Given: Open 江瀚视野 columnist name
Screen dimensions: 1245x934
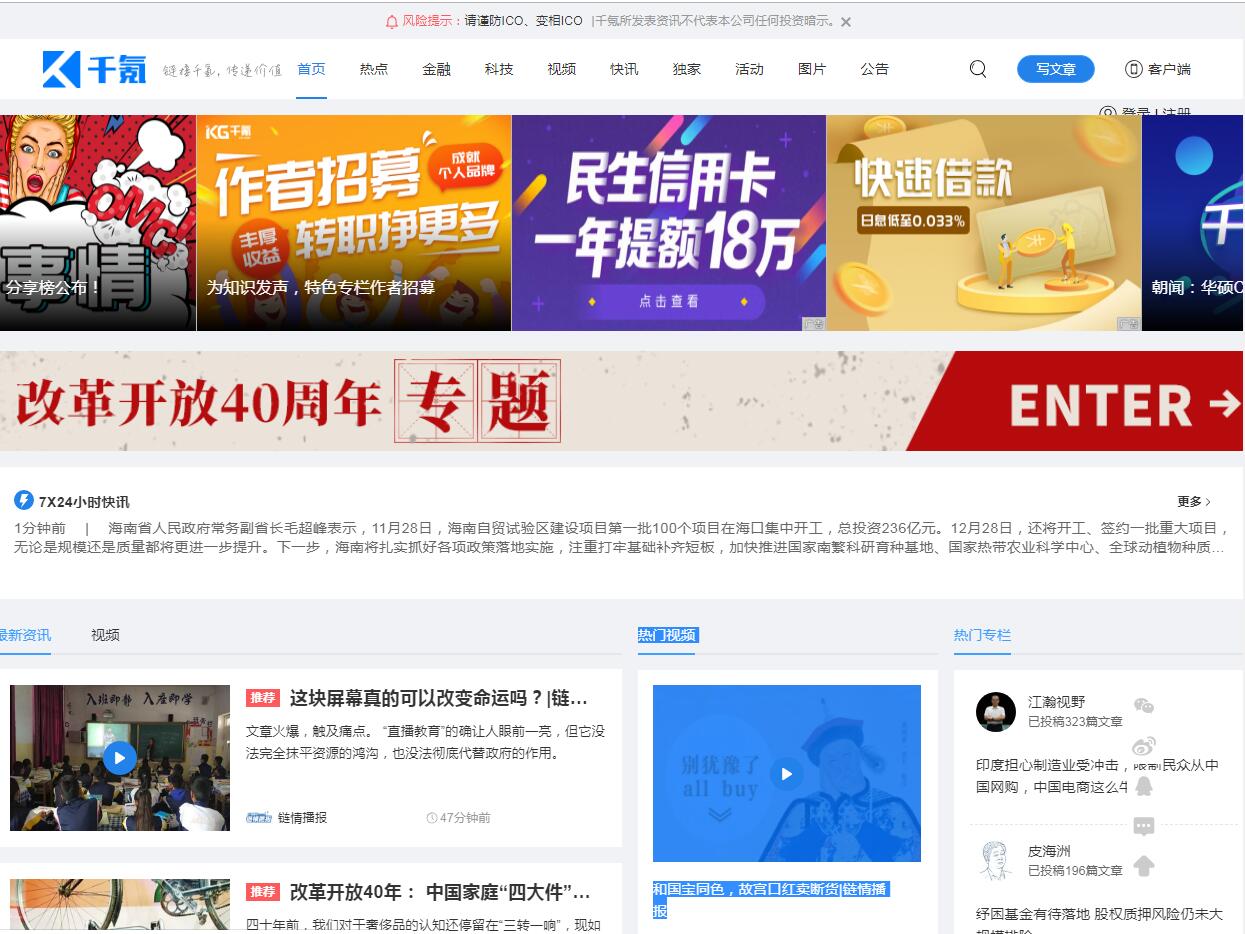Looking at the screenshot, I should pos(1056,702).
